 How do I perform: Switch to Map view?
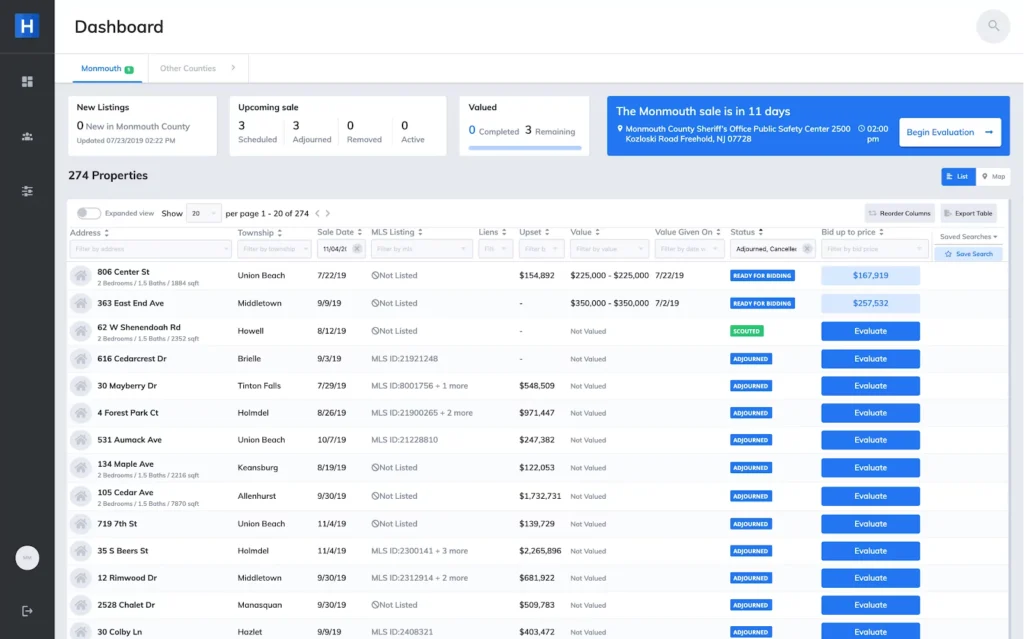point(993,176)
